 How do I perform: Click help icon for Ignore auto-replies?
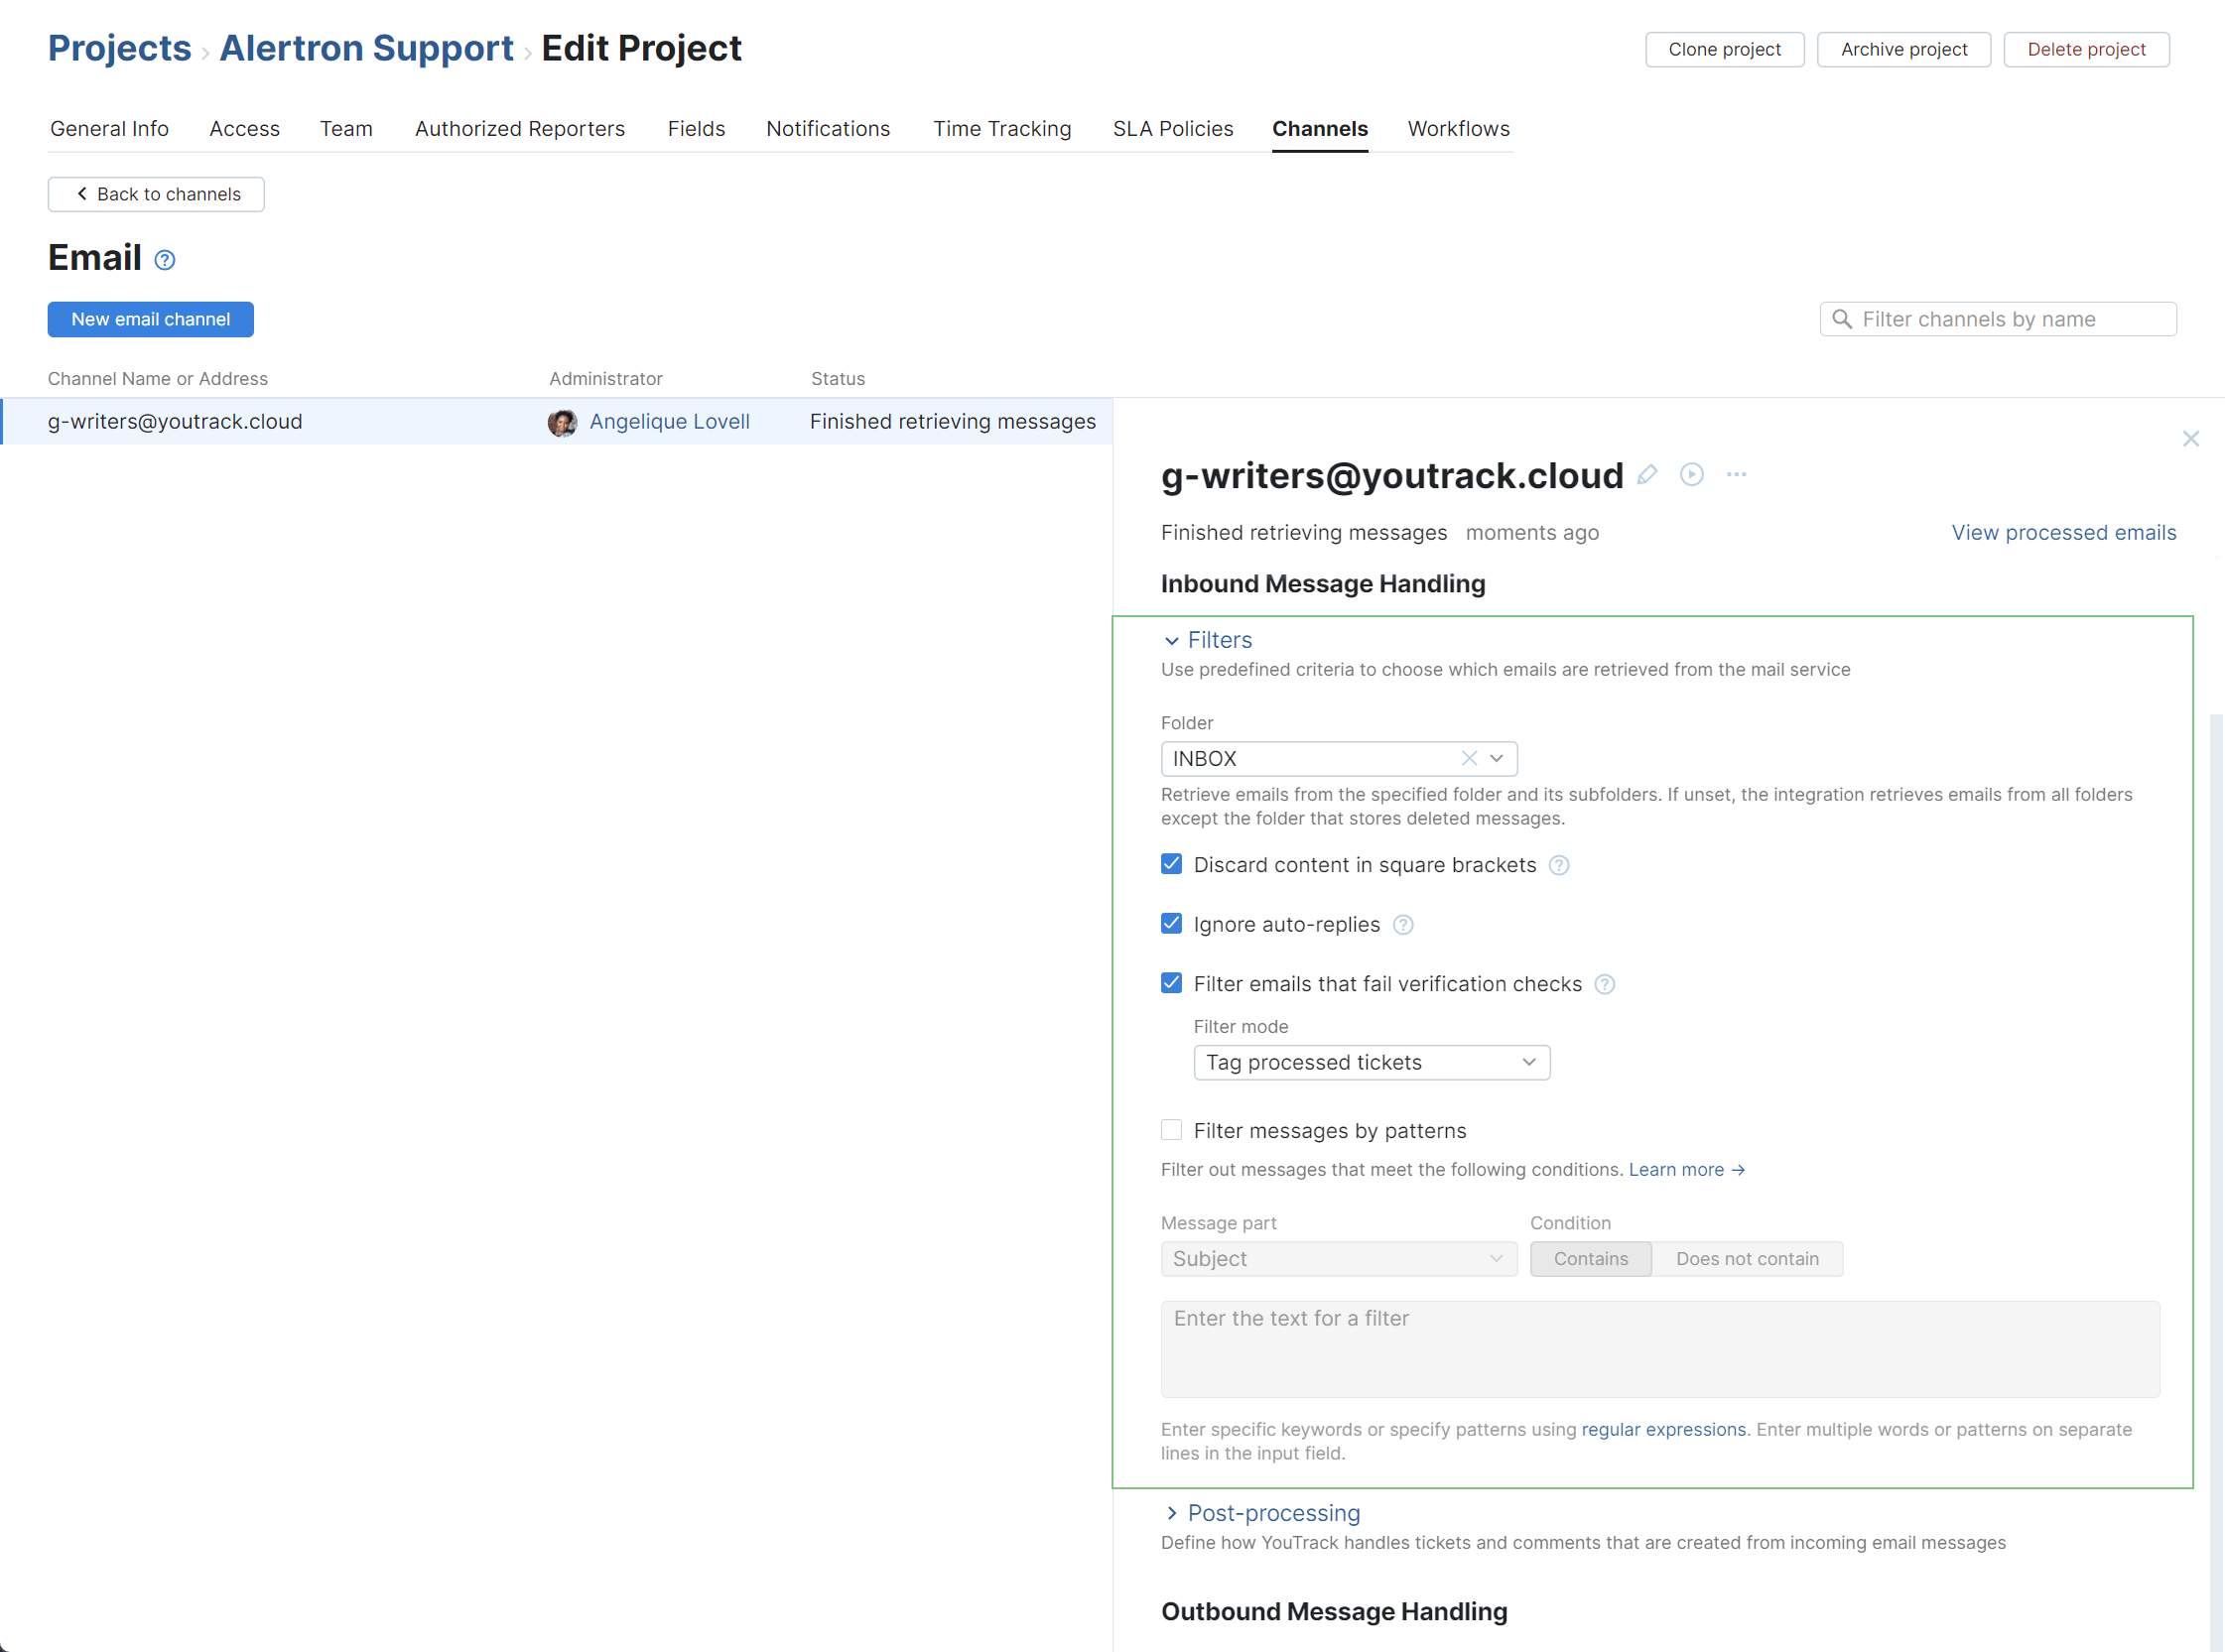point(1403,925)
